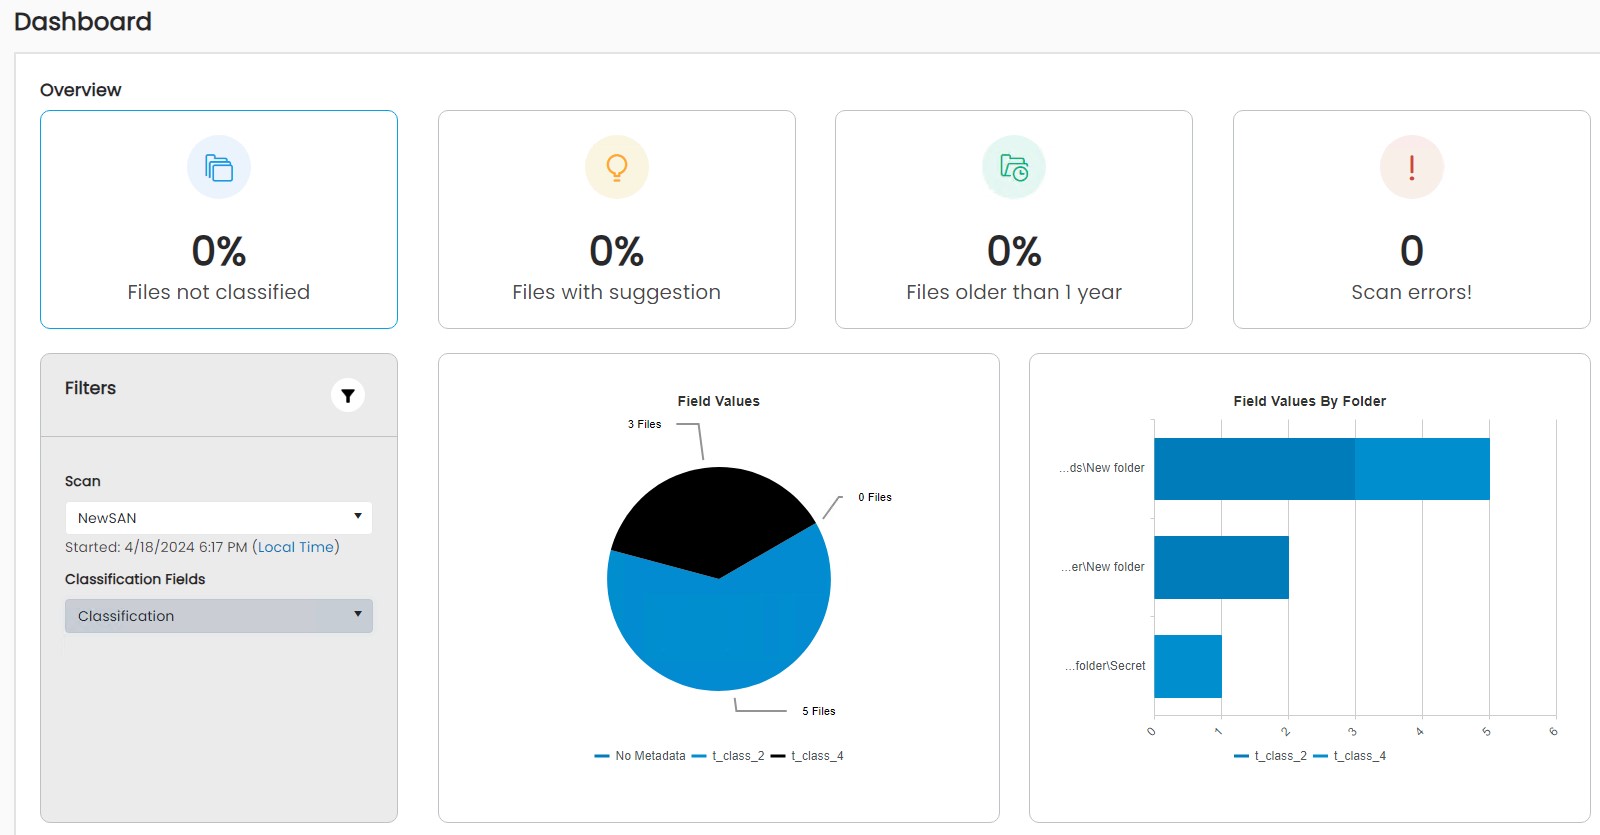Click the funnel filter icon in Filters
This screenshot has height=835, width=1600.
(348, 396)
